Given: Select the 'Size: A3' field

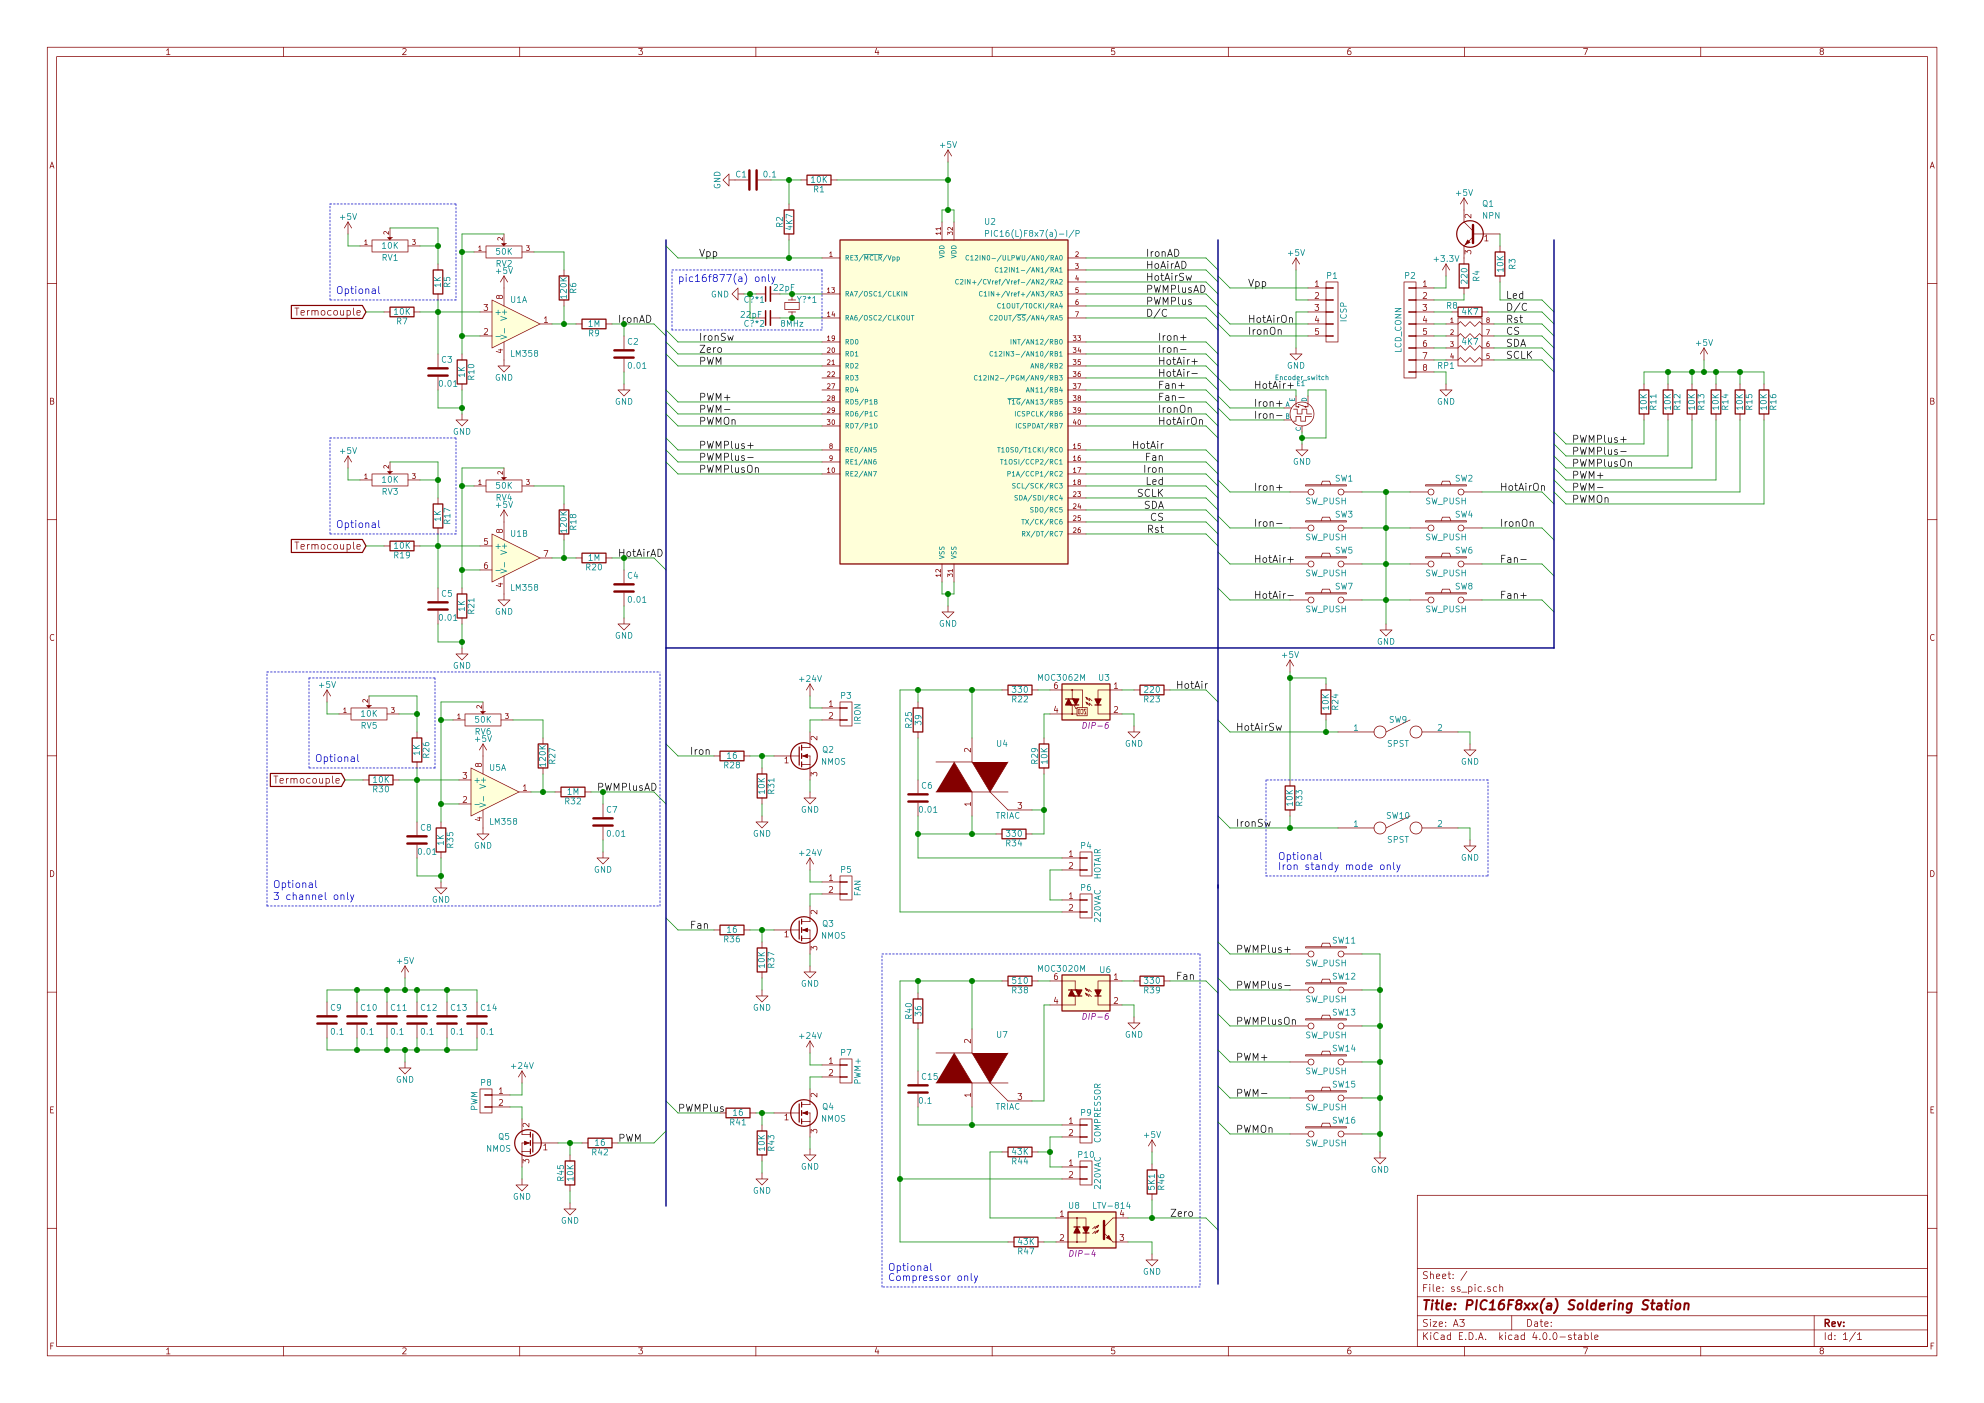Looking at the screenshot, I should click(x=1444, y=1324).
